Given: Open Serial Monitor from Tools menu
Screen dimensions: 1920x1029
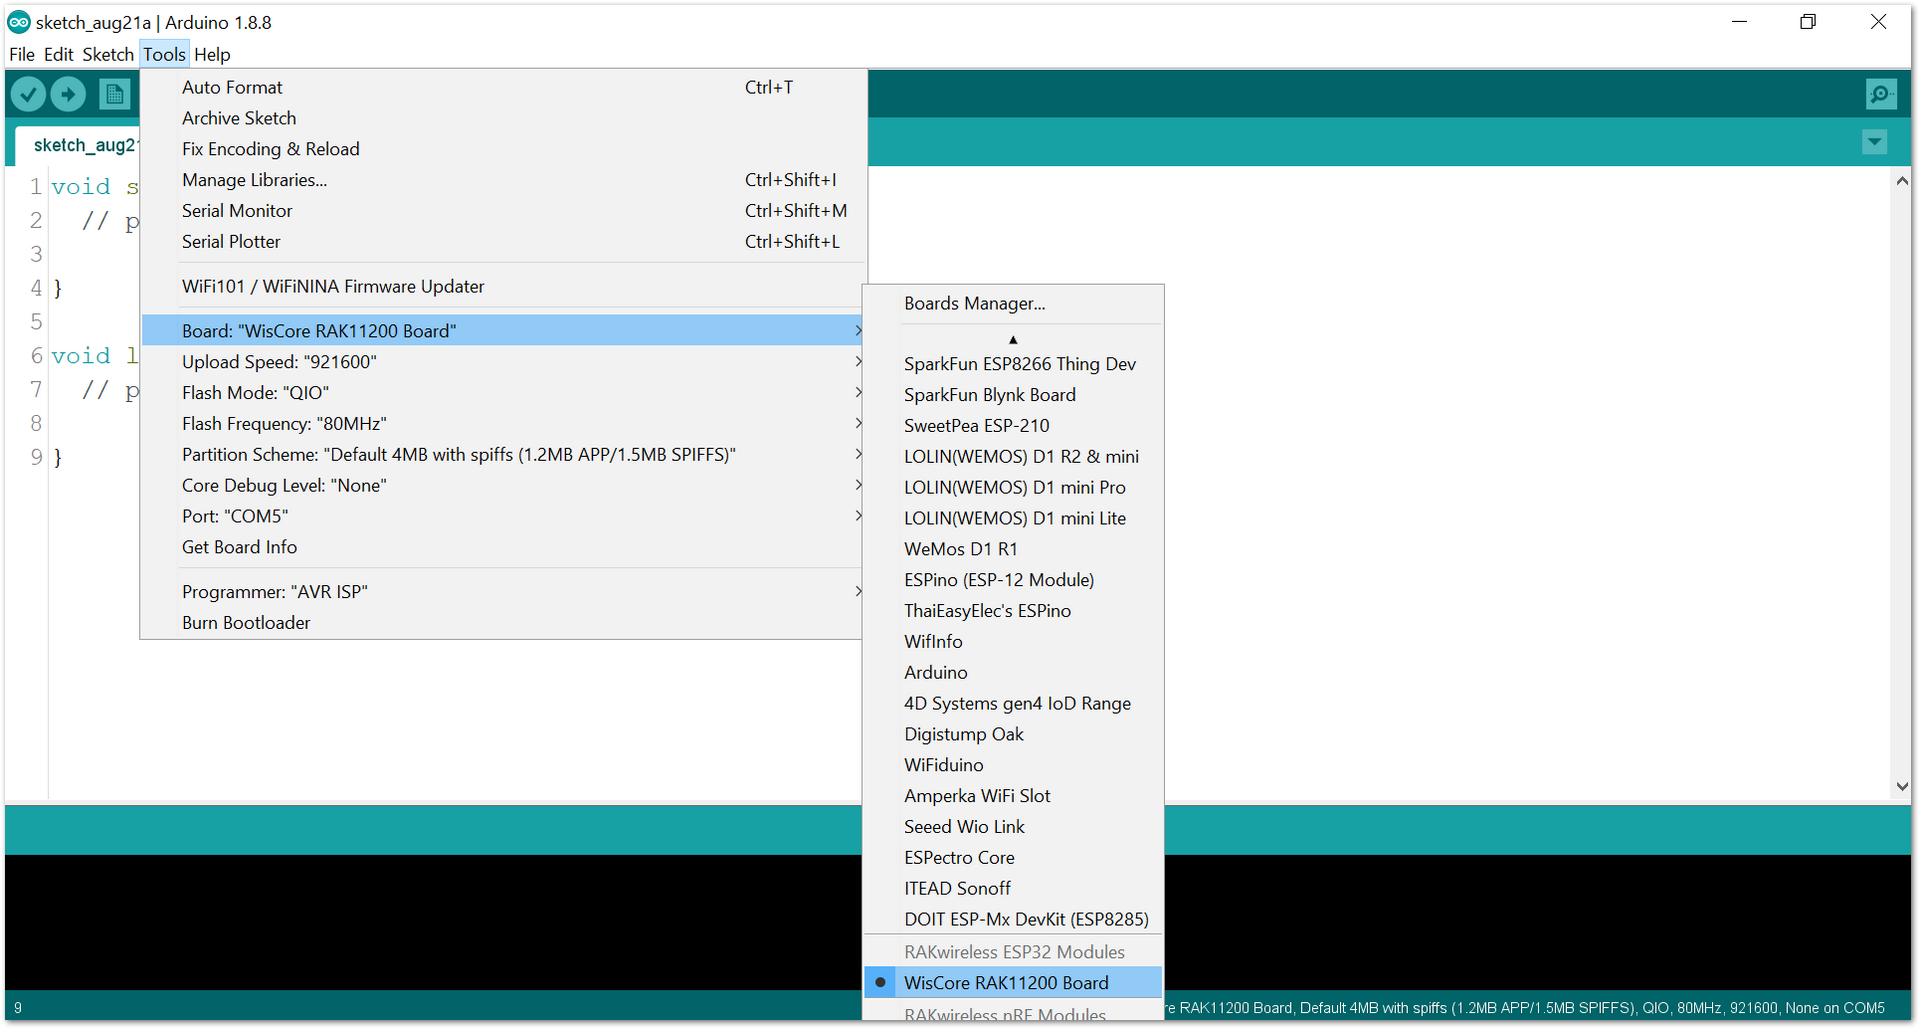Looking at the screenshot, I should click(x=503, y=212).
